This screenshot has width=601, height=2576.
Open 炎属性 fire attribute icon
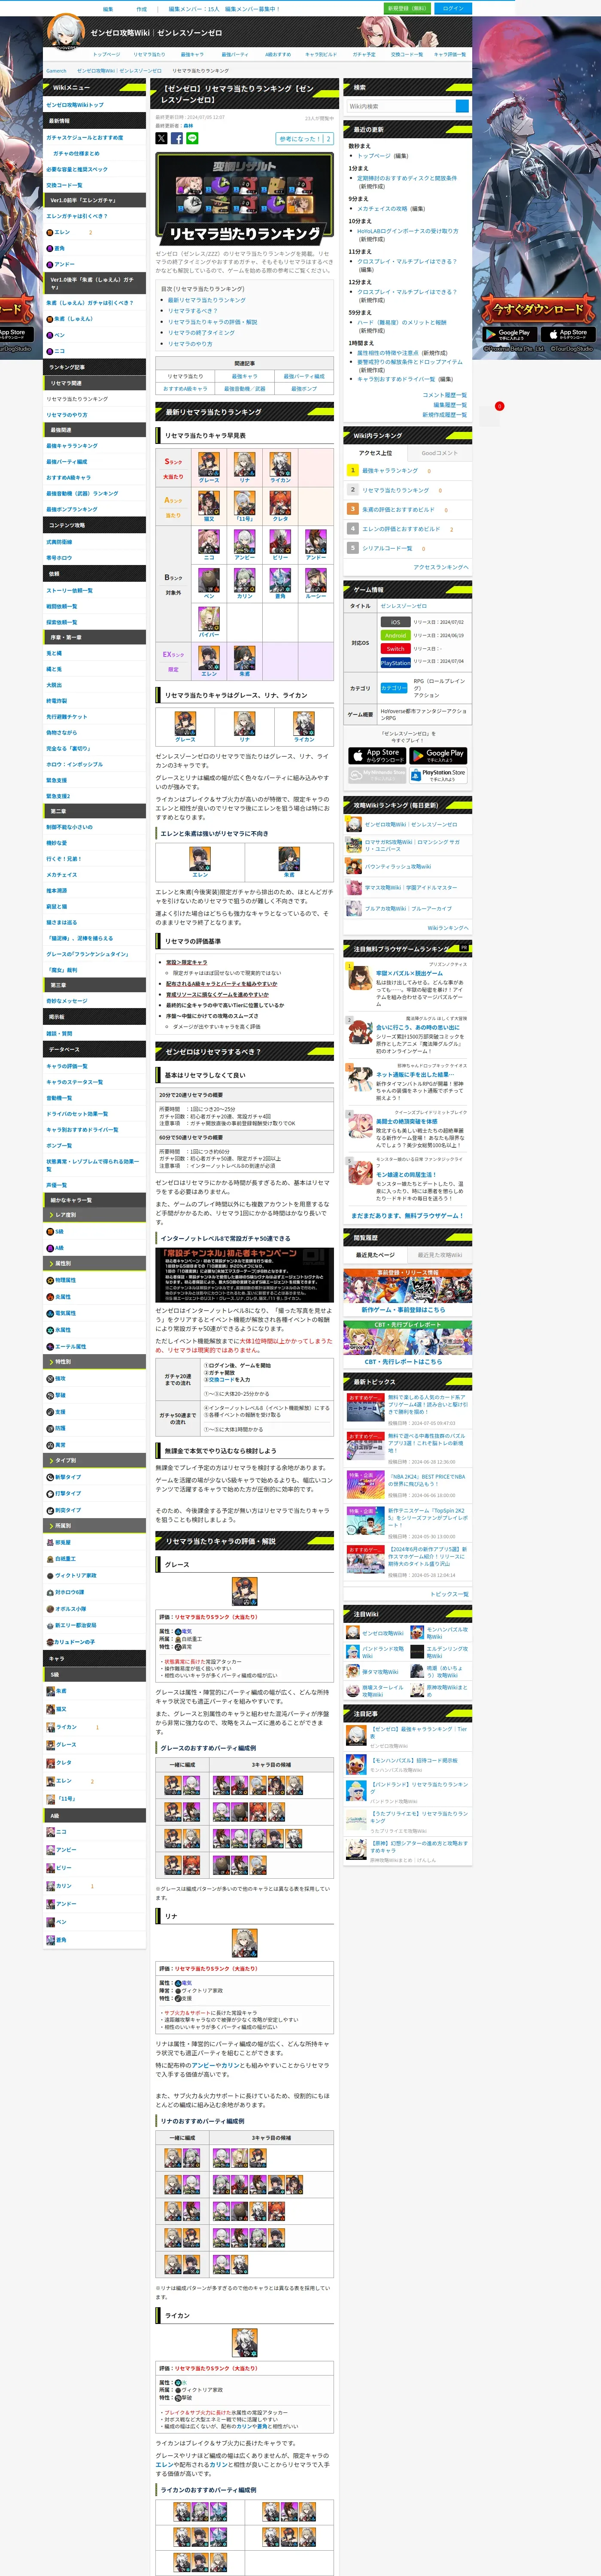(x=50, y=1296)
